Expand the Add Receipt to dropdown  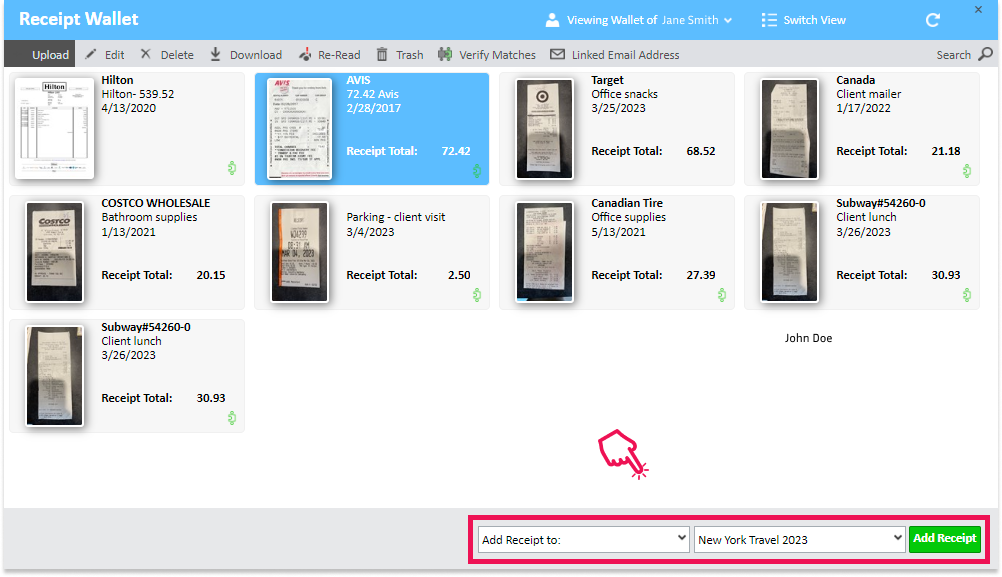coord(582,539)
